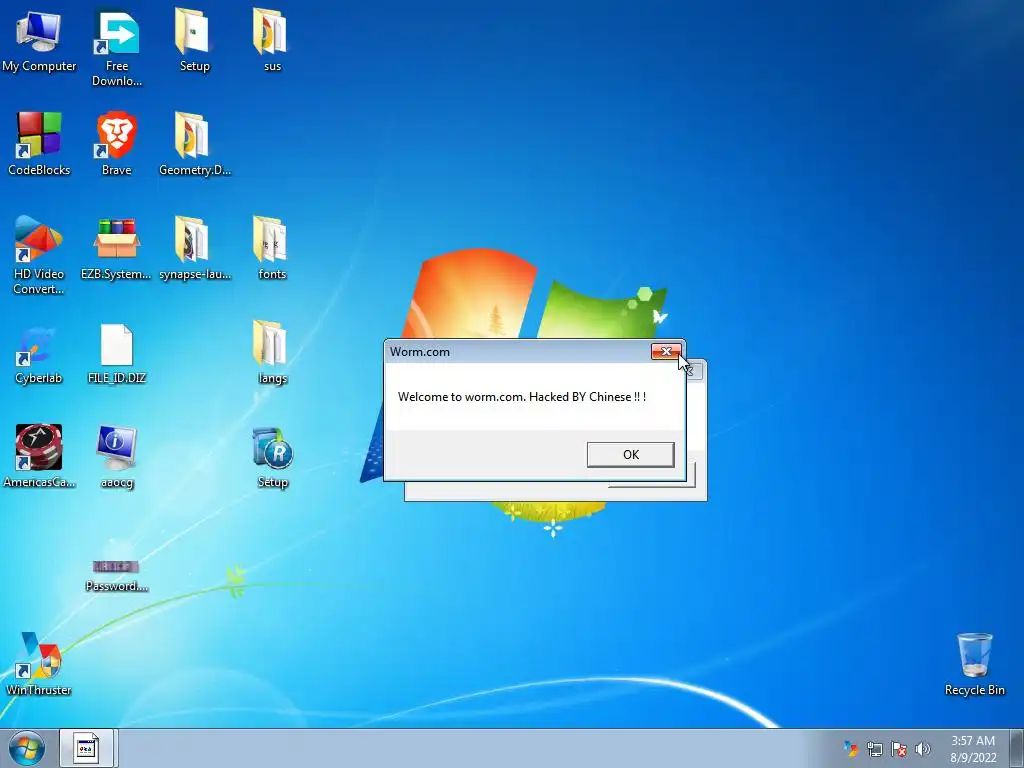Click the background dialog's close button behind Worm.com

pyautogui.click(x=694, y=372)
